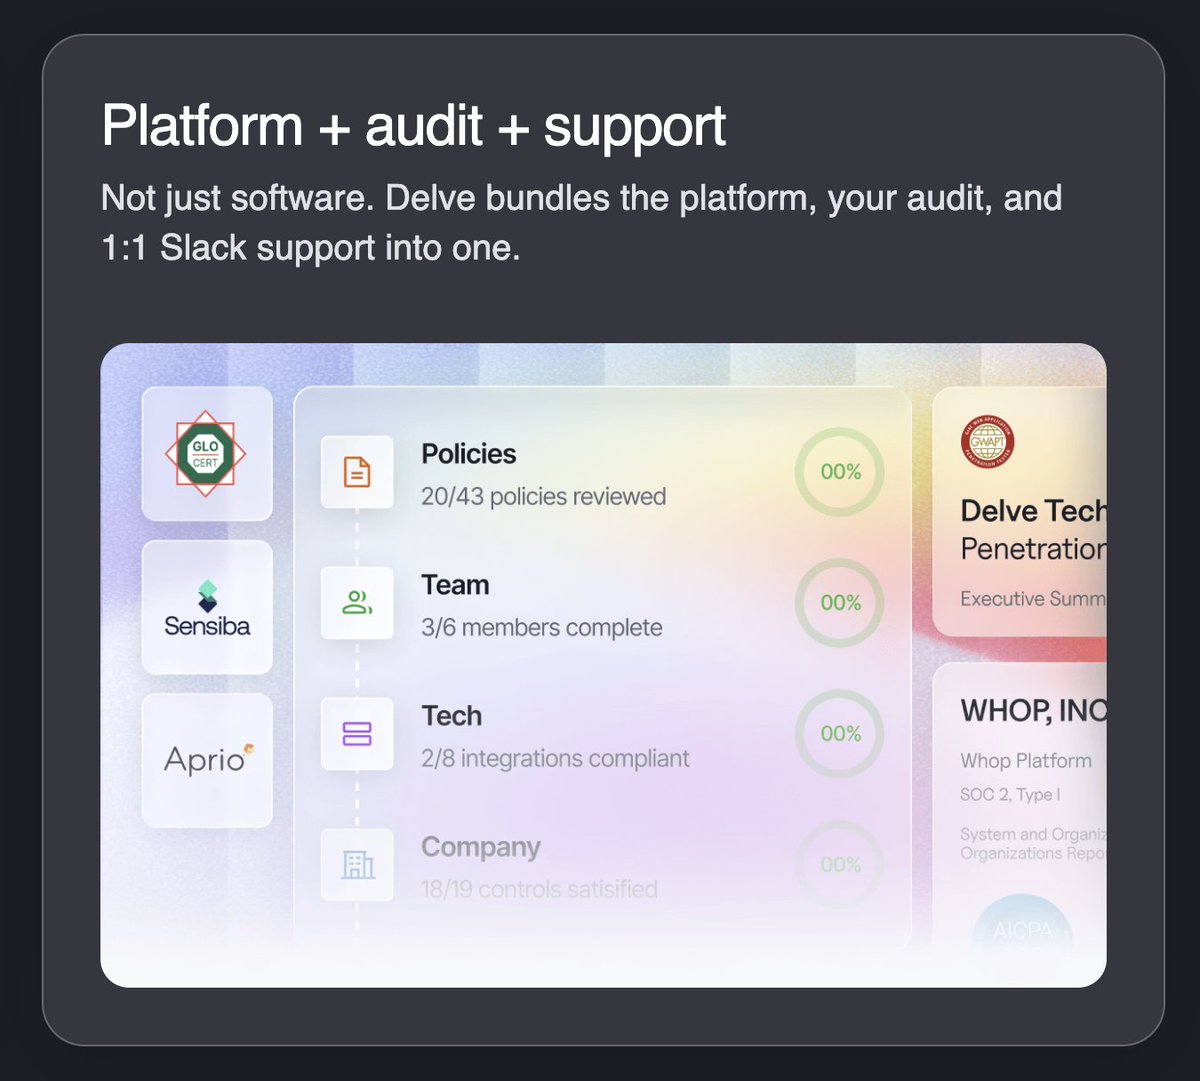Click the Team members icon
Image resolution: width=1200 pixels, height=1081 pixels.
357,603
